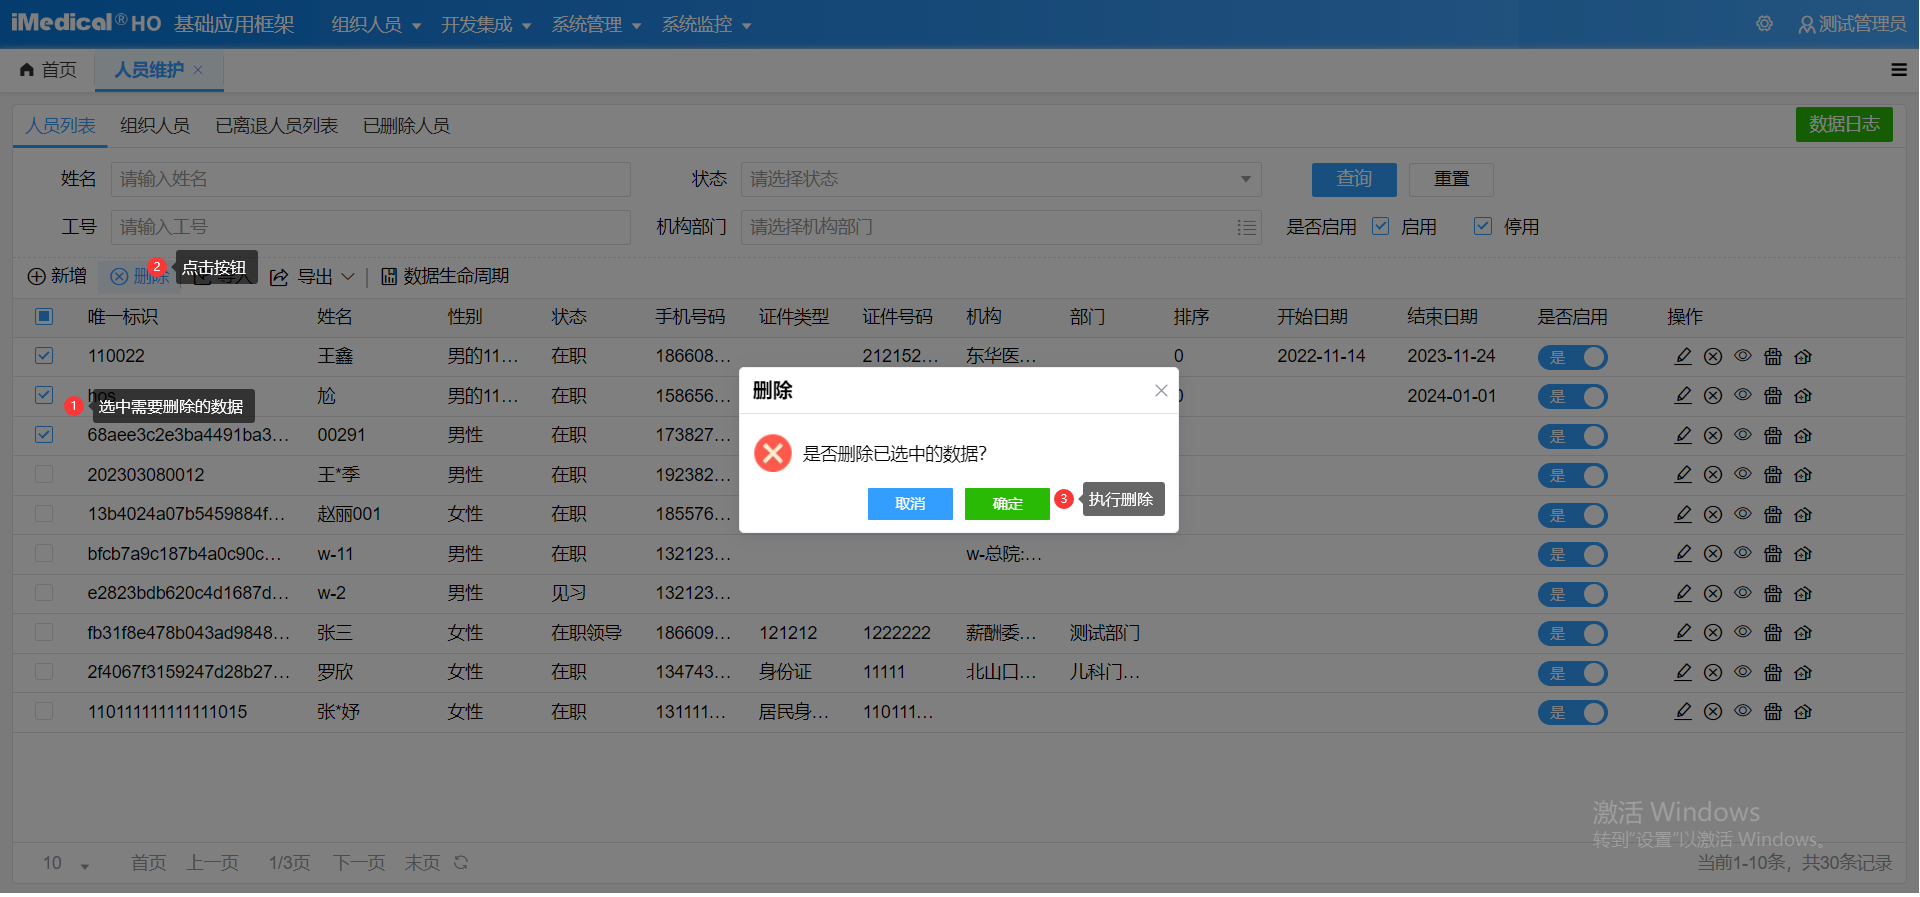Open the hamburger menu on tab bar
Viewport: 1920px width, 897px height.
click(1898, 70)
